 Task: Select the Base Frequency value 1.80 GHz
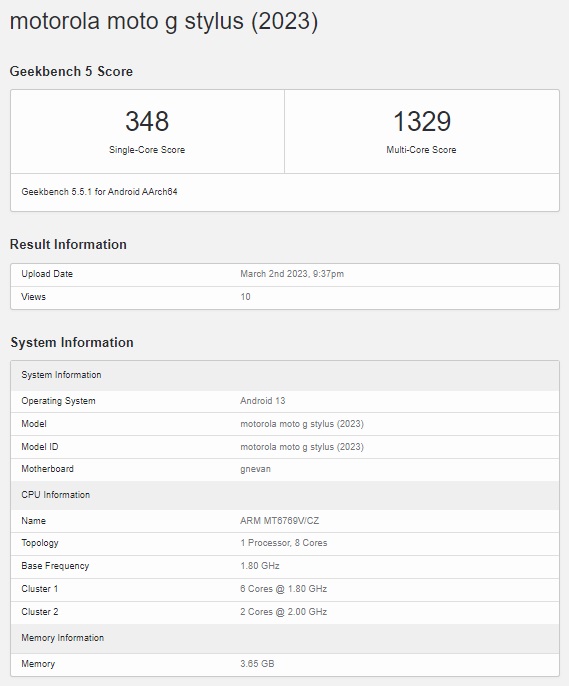pyautogui.click(x=260, y=566)
